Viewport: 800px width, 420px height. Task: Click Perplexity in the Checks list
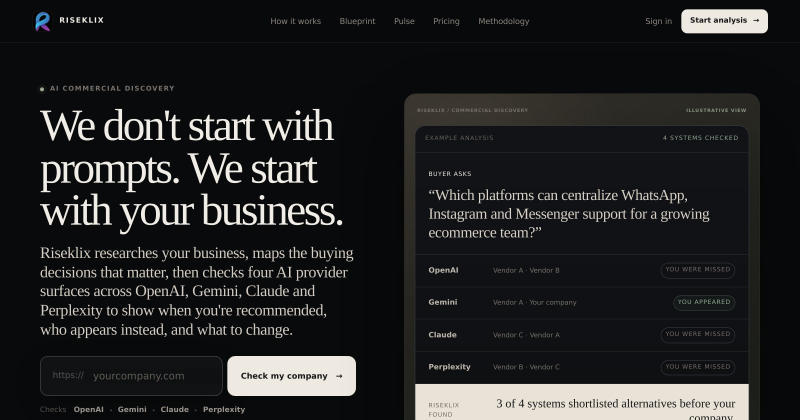point(224,409)
